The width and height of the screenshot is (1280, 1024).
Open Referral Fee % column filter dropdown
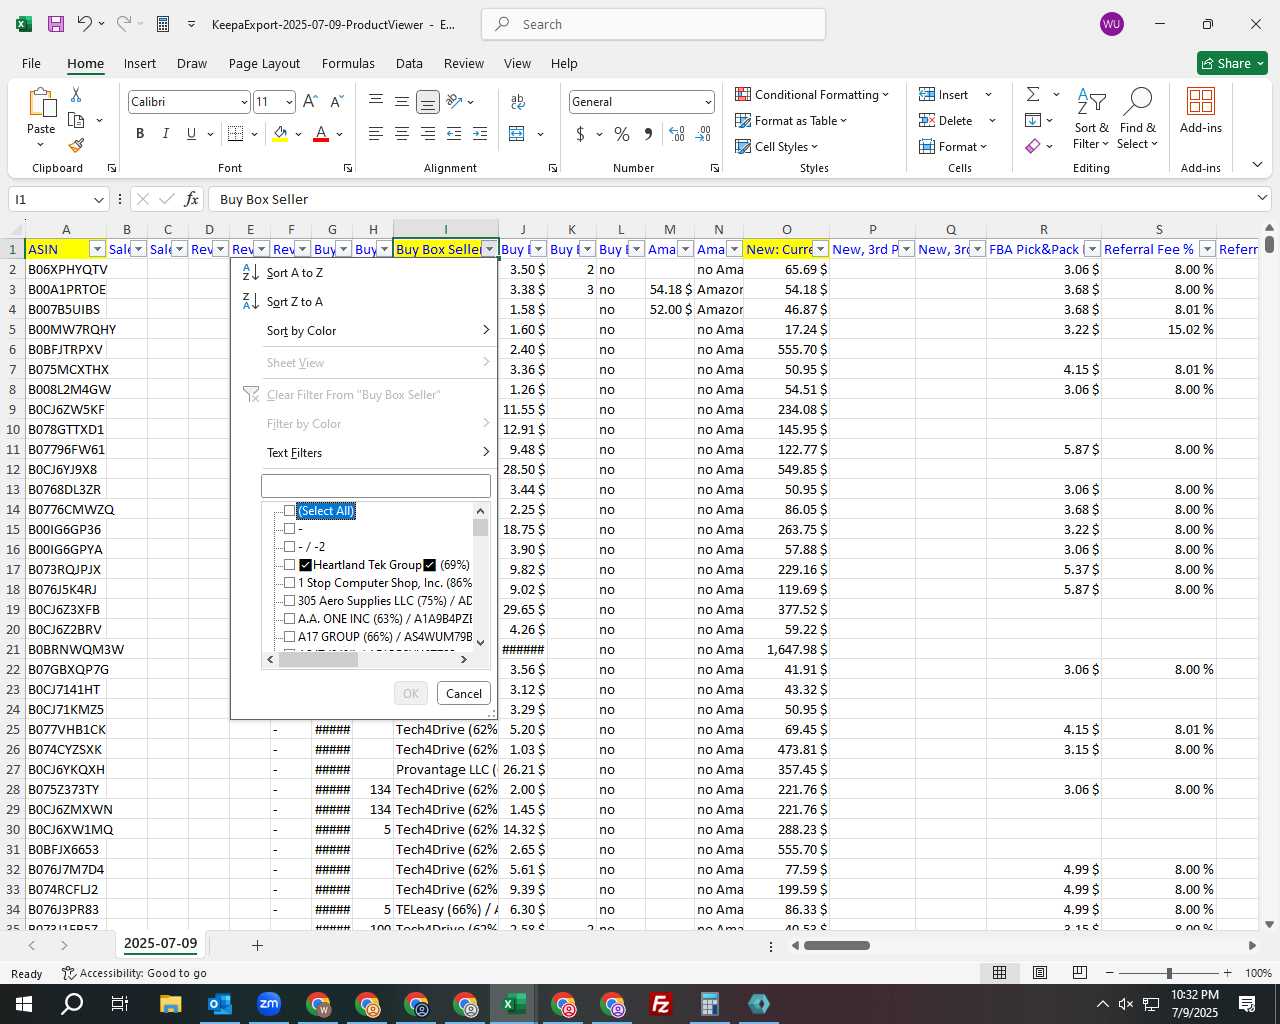pyautogui.click(x=1207, y=249)
